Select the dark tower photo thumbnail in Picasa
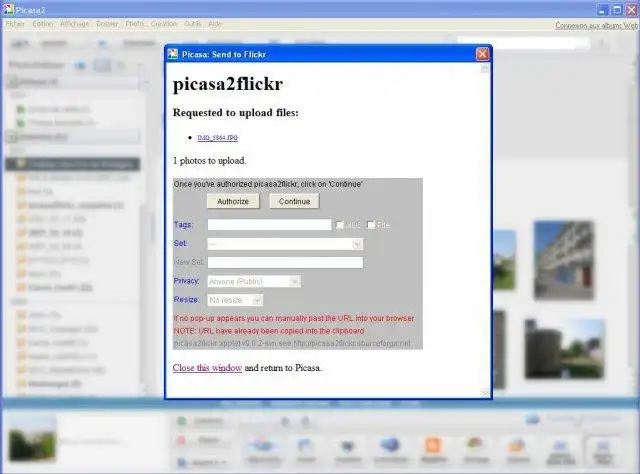640x474 pixels. [x=564, y=349]
